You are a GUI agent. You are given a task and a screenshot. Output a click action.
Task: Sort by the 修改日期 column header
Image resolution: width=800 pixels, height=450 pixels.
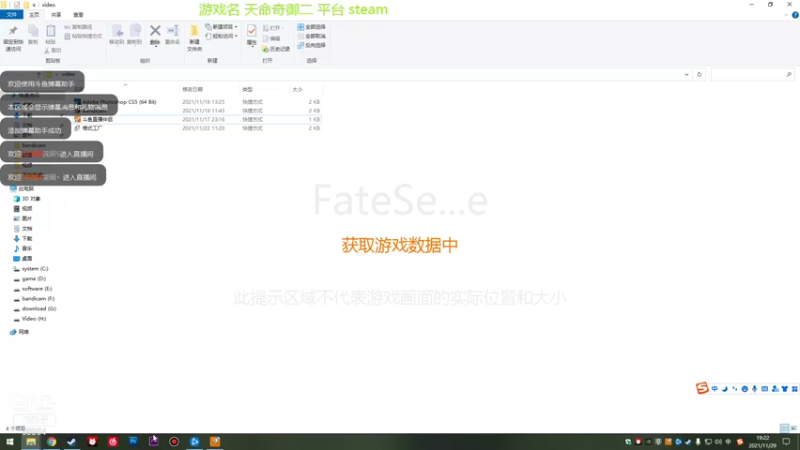coord(192,89)
